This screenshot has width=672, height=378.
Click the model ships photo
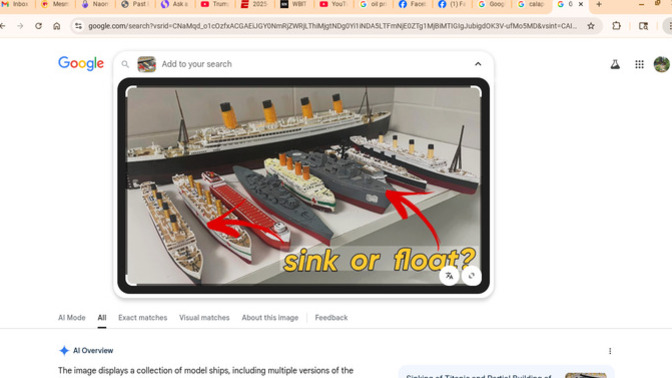(x=303, y=185)
